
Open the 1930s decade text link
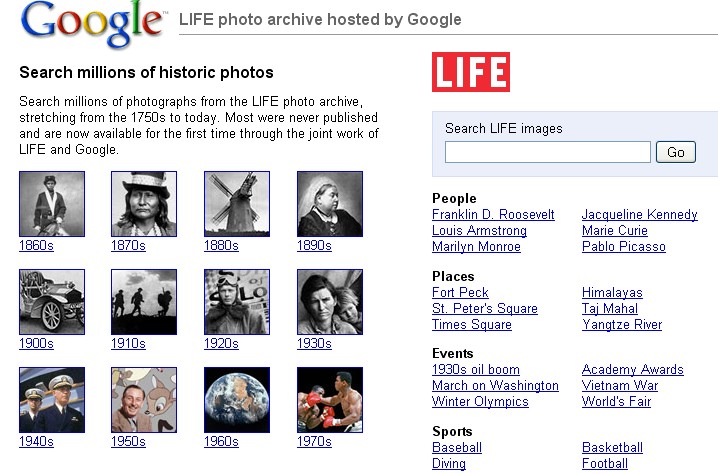pos(314,343)
